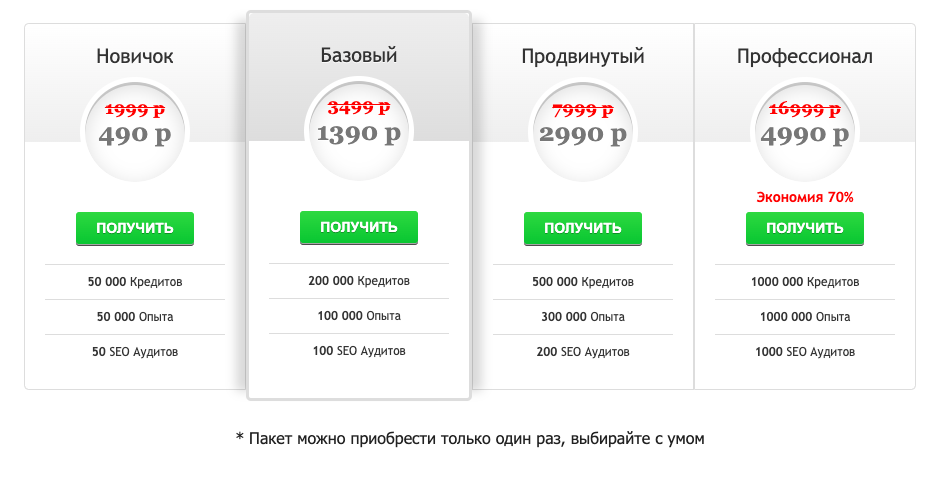
Task: Click the Продвинутый plan heading
Action: [583, 57]
